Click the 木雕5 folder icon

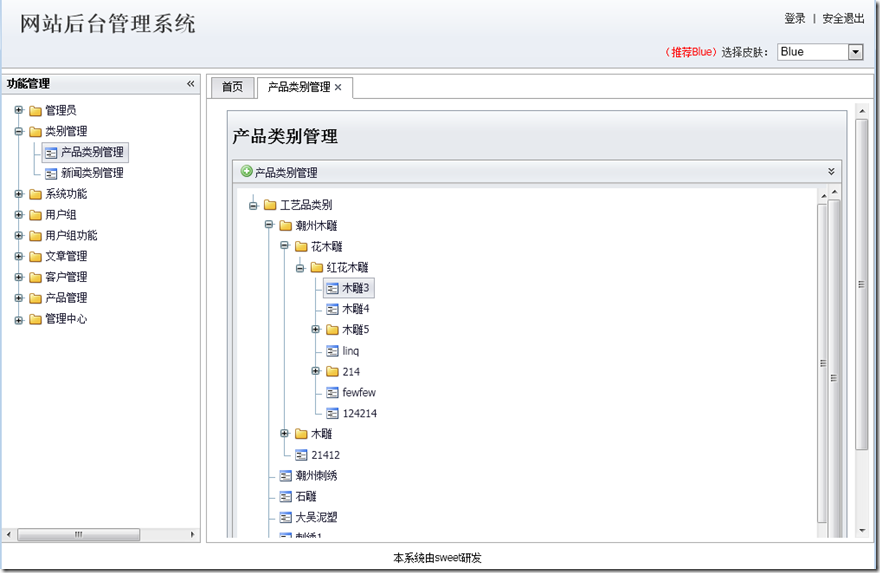(332, 329)
